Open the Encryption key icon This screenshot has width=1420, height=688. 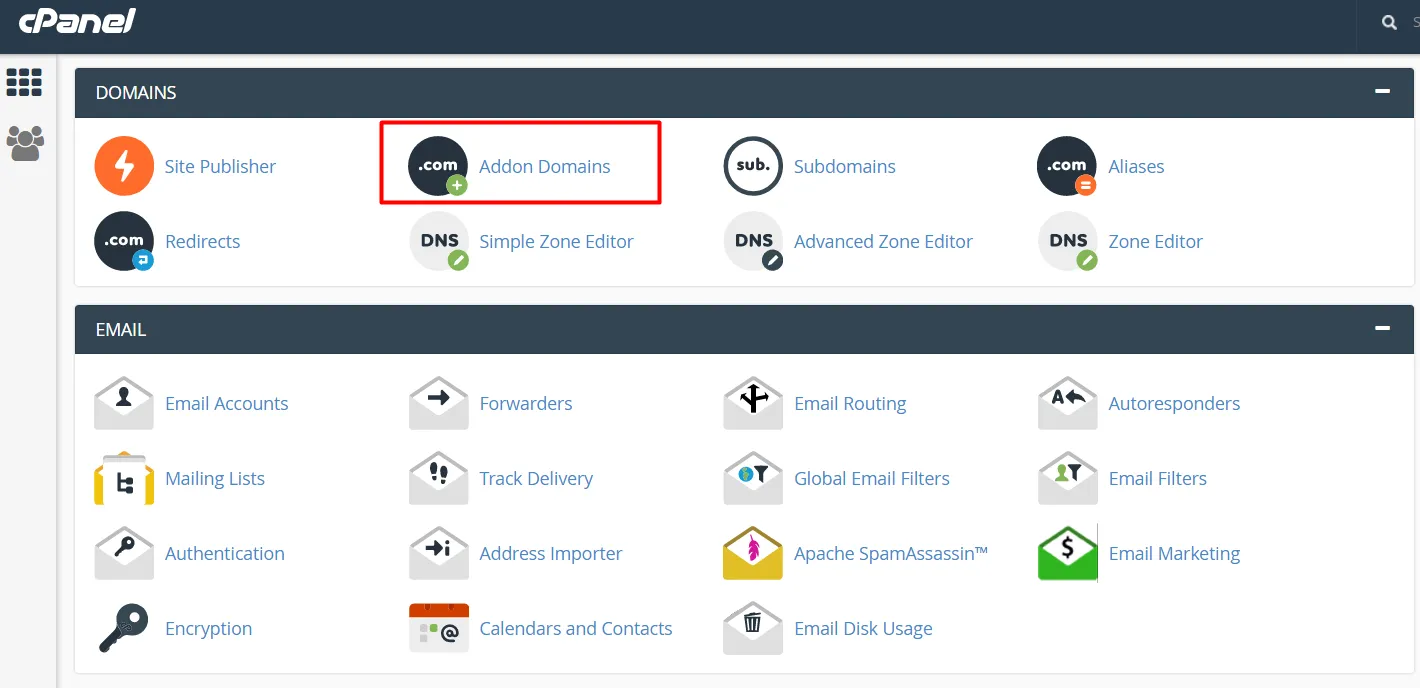click(x=124, y=628)
